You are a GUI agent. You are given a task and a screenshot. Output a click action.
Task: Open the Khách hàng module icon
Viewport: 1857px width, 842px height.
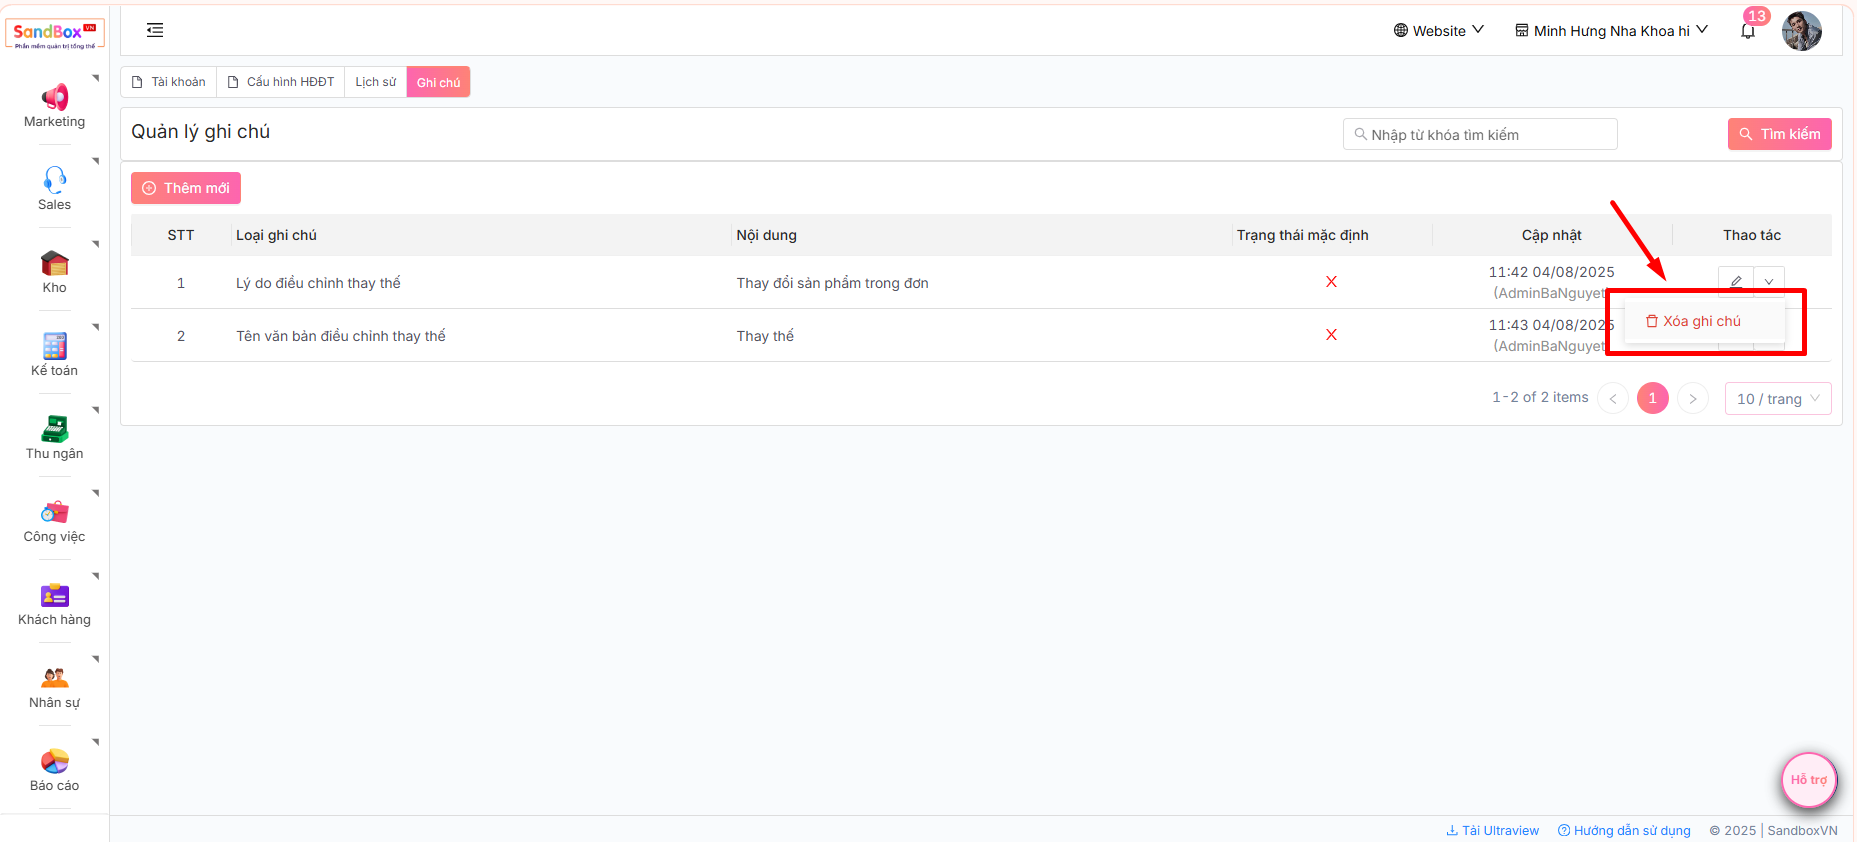[54, 595]
